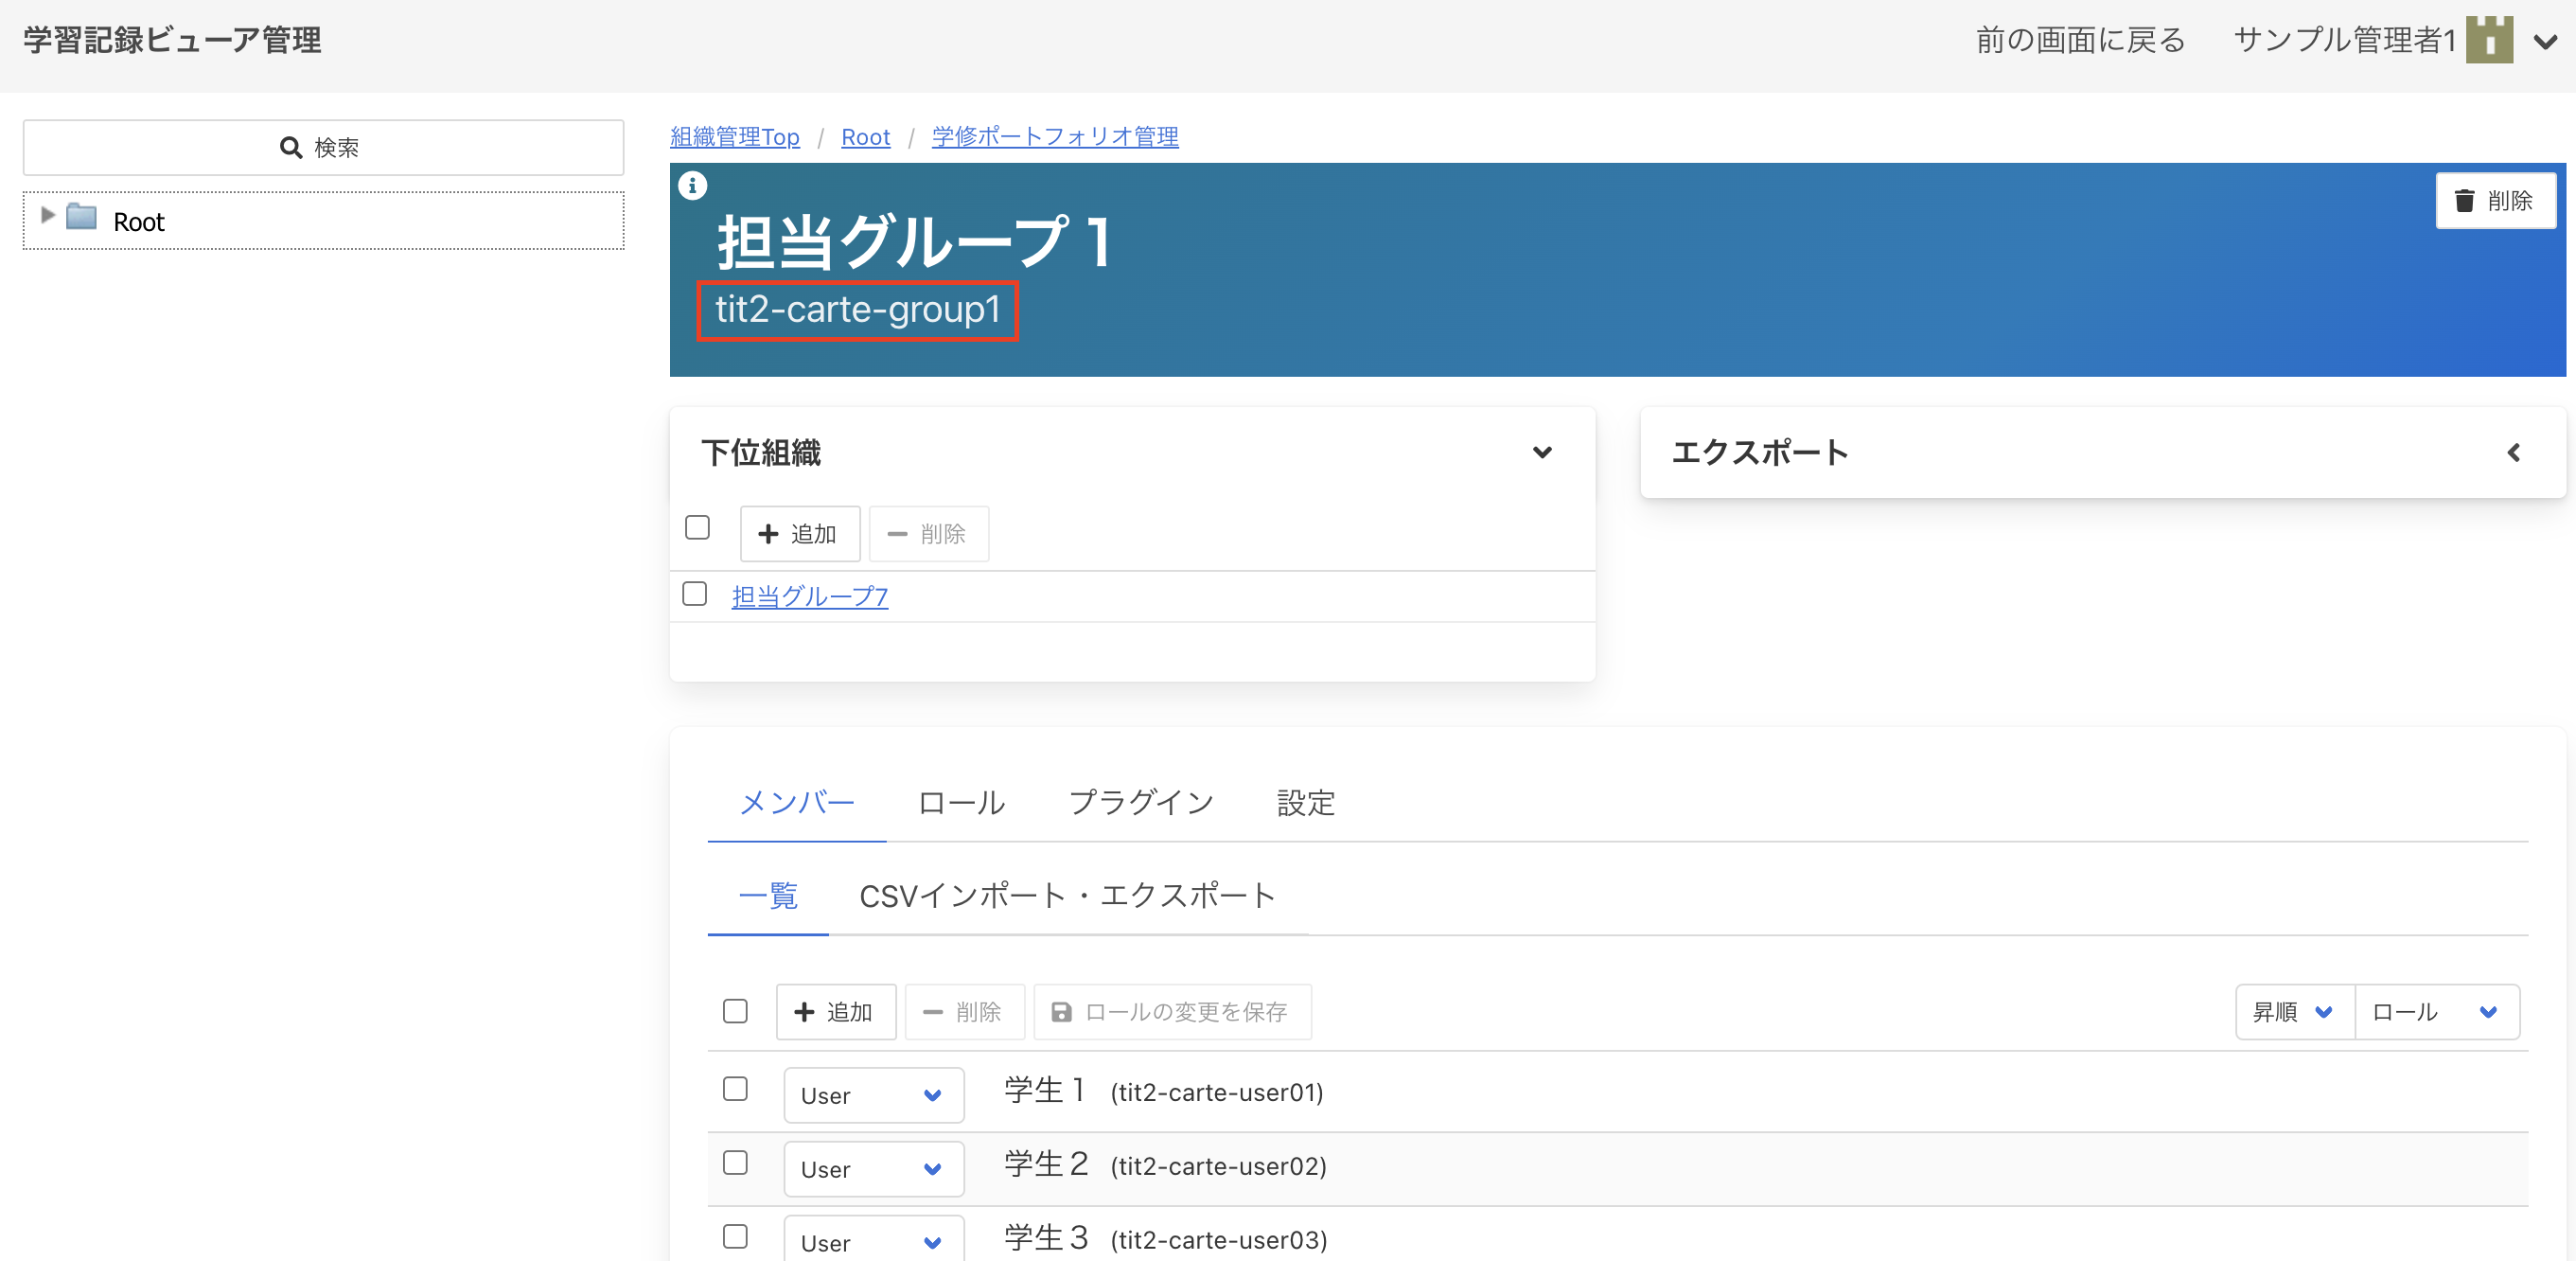Click 削除 button in member list toolbar
2576x1261 pixels.
click(964, 1012)
